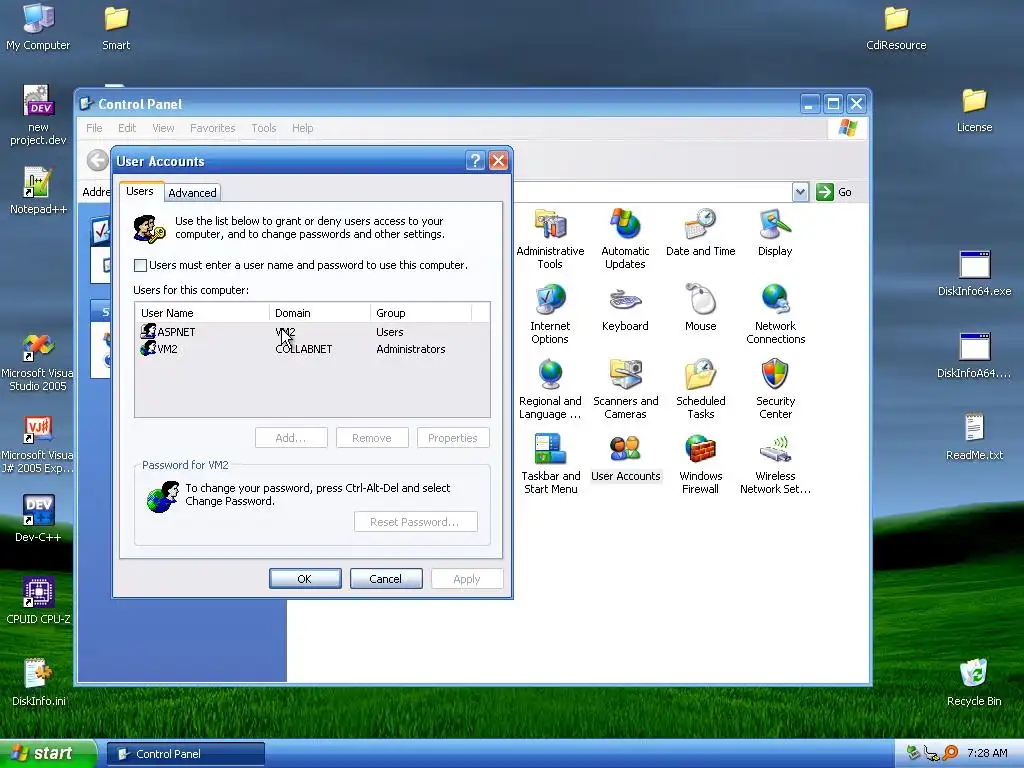This screenshot has height=768, width=1024.
Task: Select Dev-C++ desktop shortcut
Action: [x=38, y=519]
